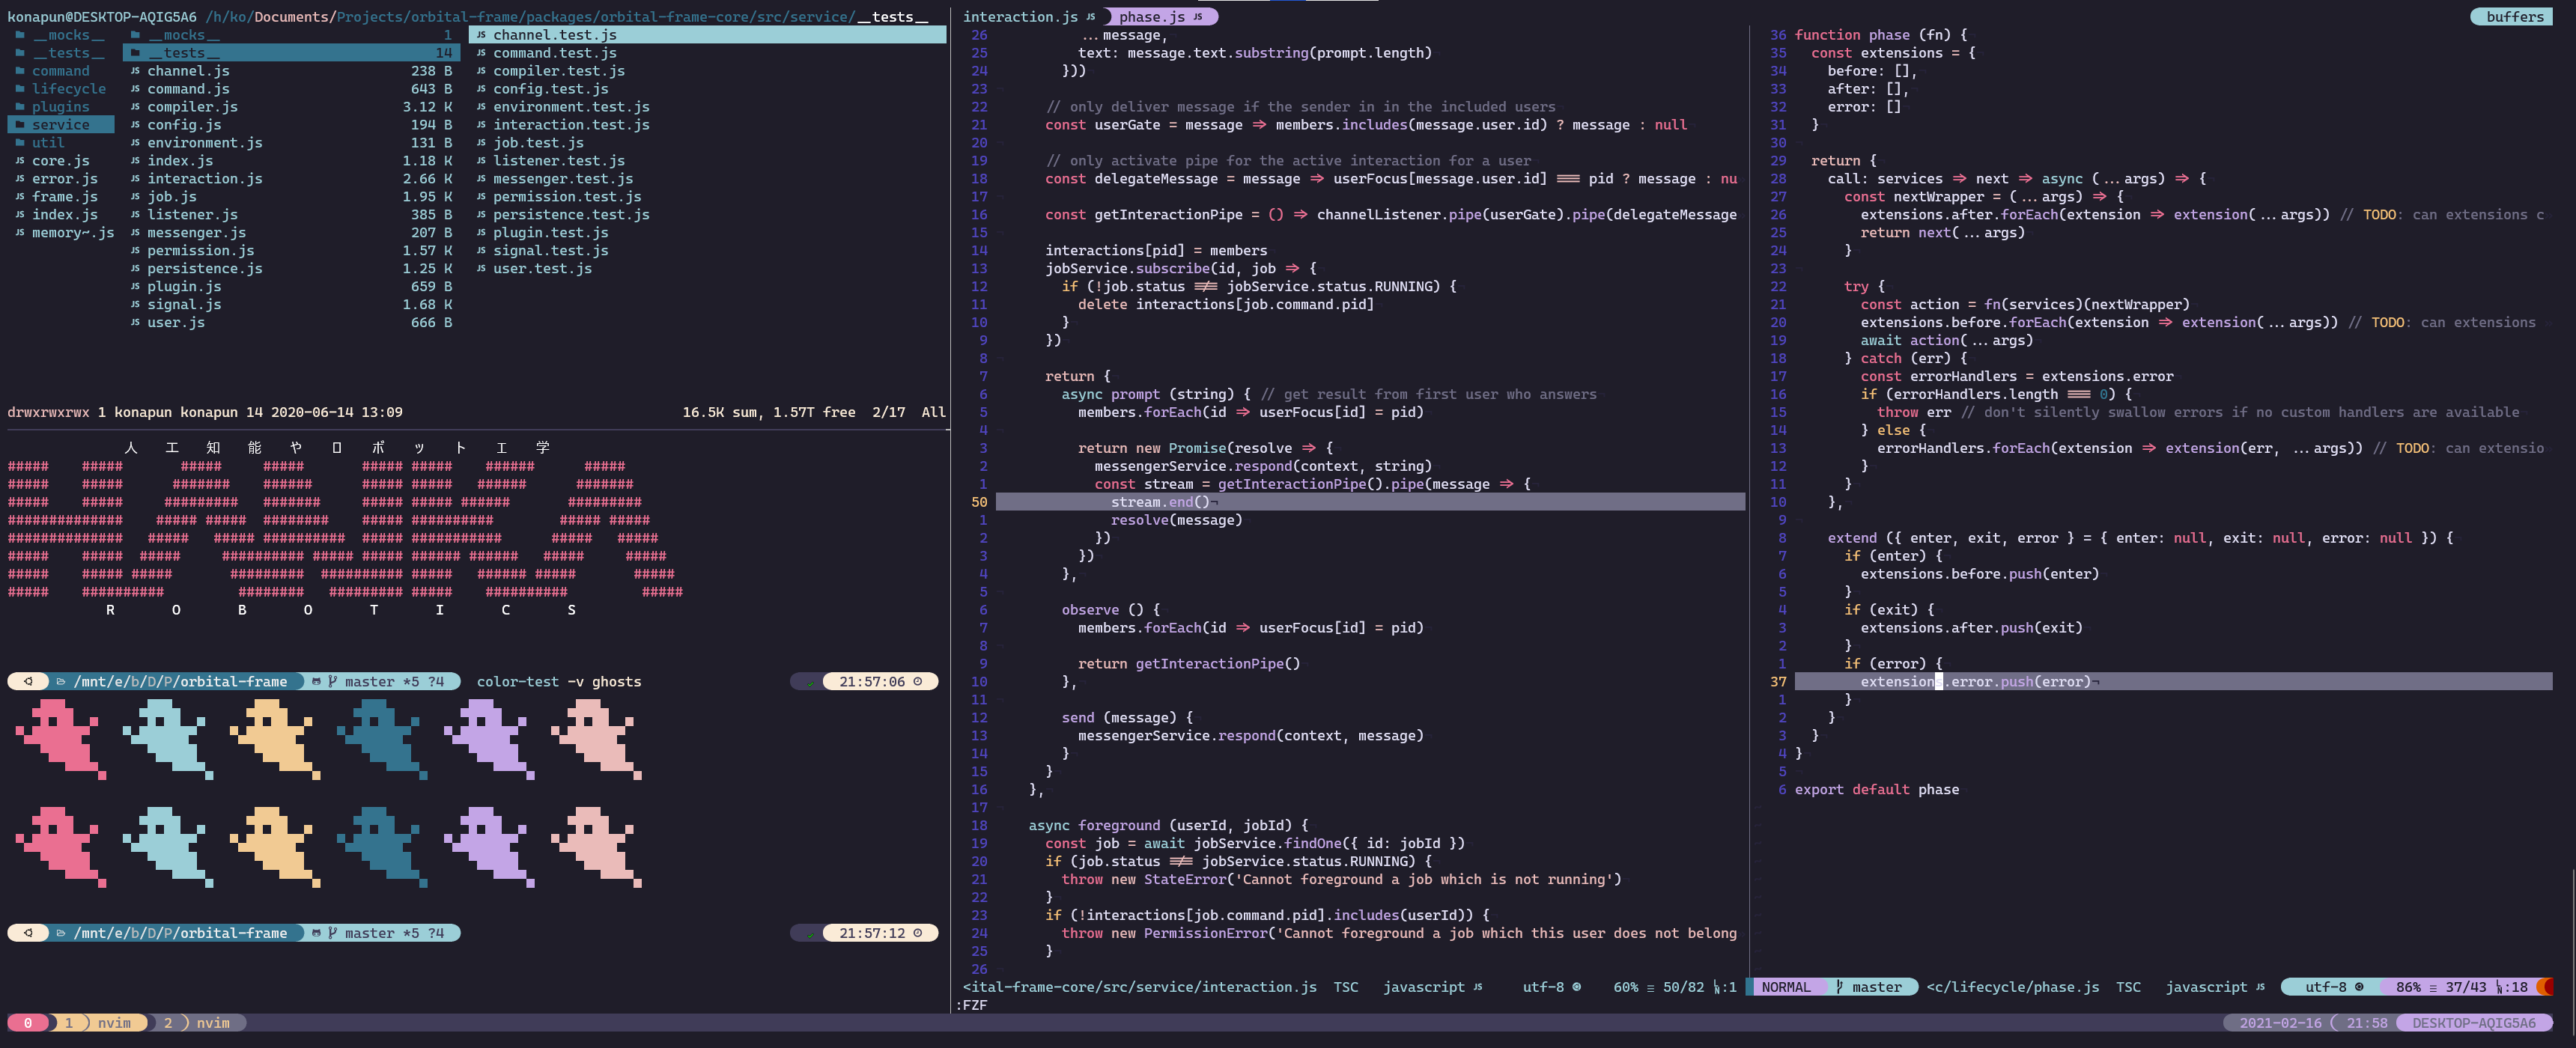Click the buffers label in tabline

(2514, 17)
